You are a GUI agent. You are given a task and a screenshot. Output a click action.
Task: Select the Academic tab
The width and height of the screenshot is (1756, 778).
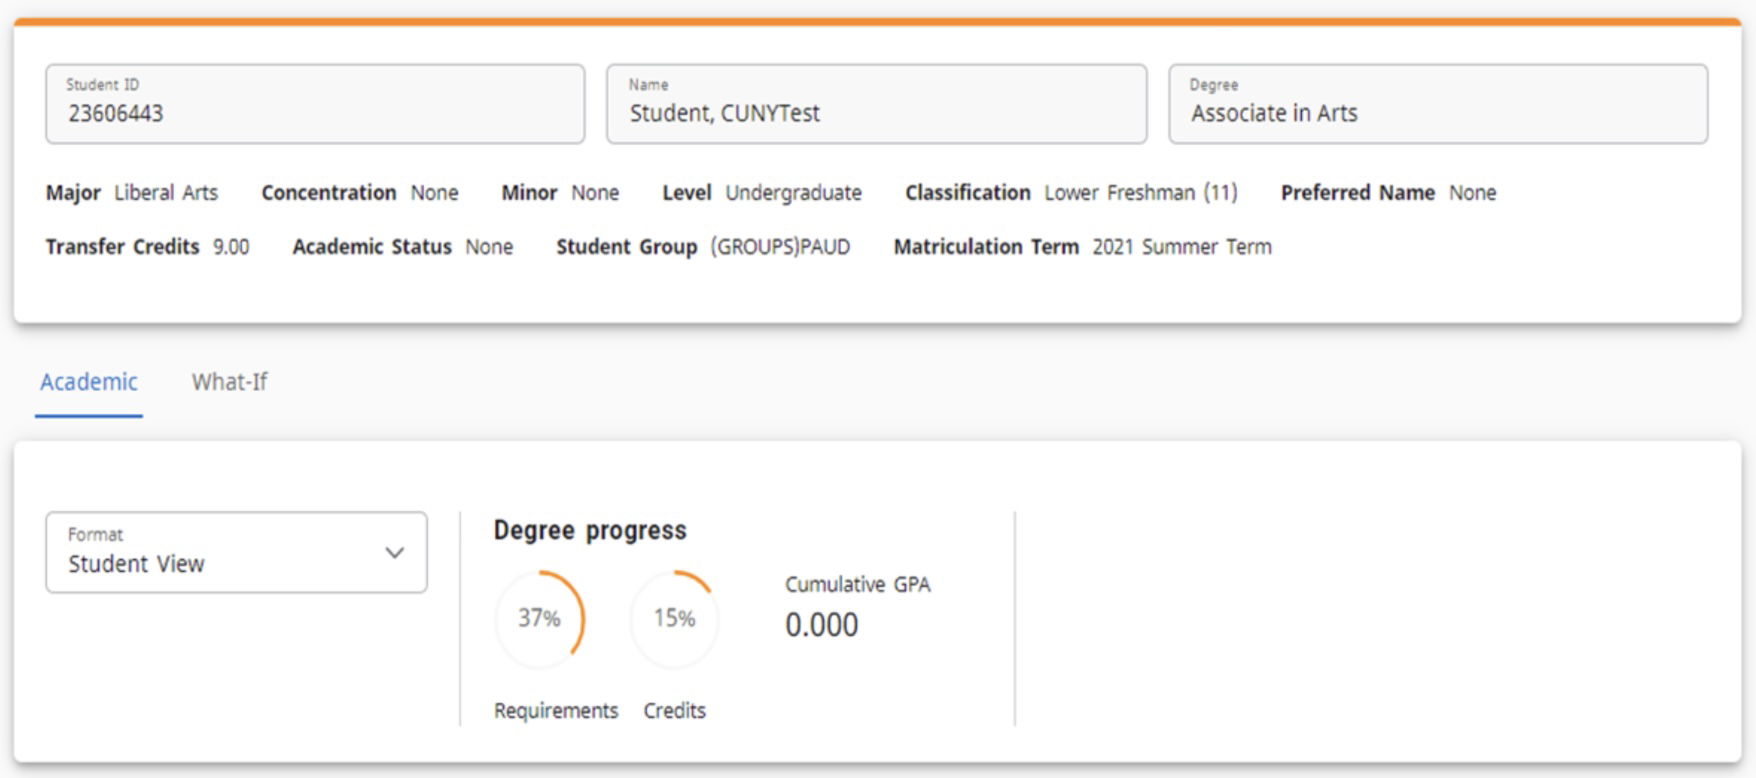(x=89, y=382)
